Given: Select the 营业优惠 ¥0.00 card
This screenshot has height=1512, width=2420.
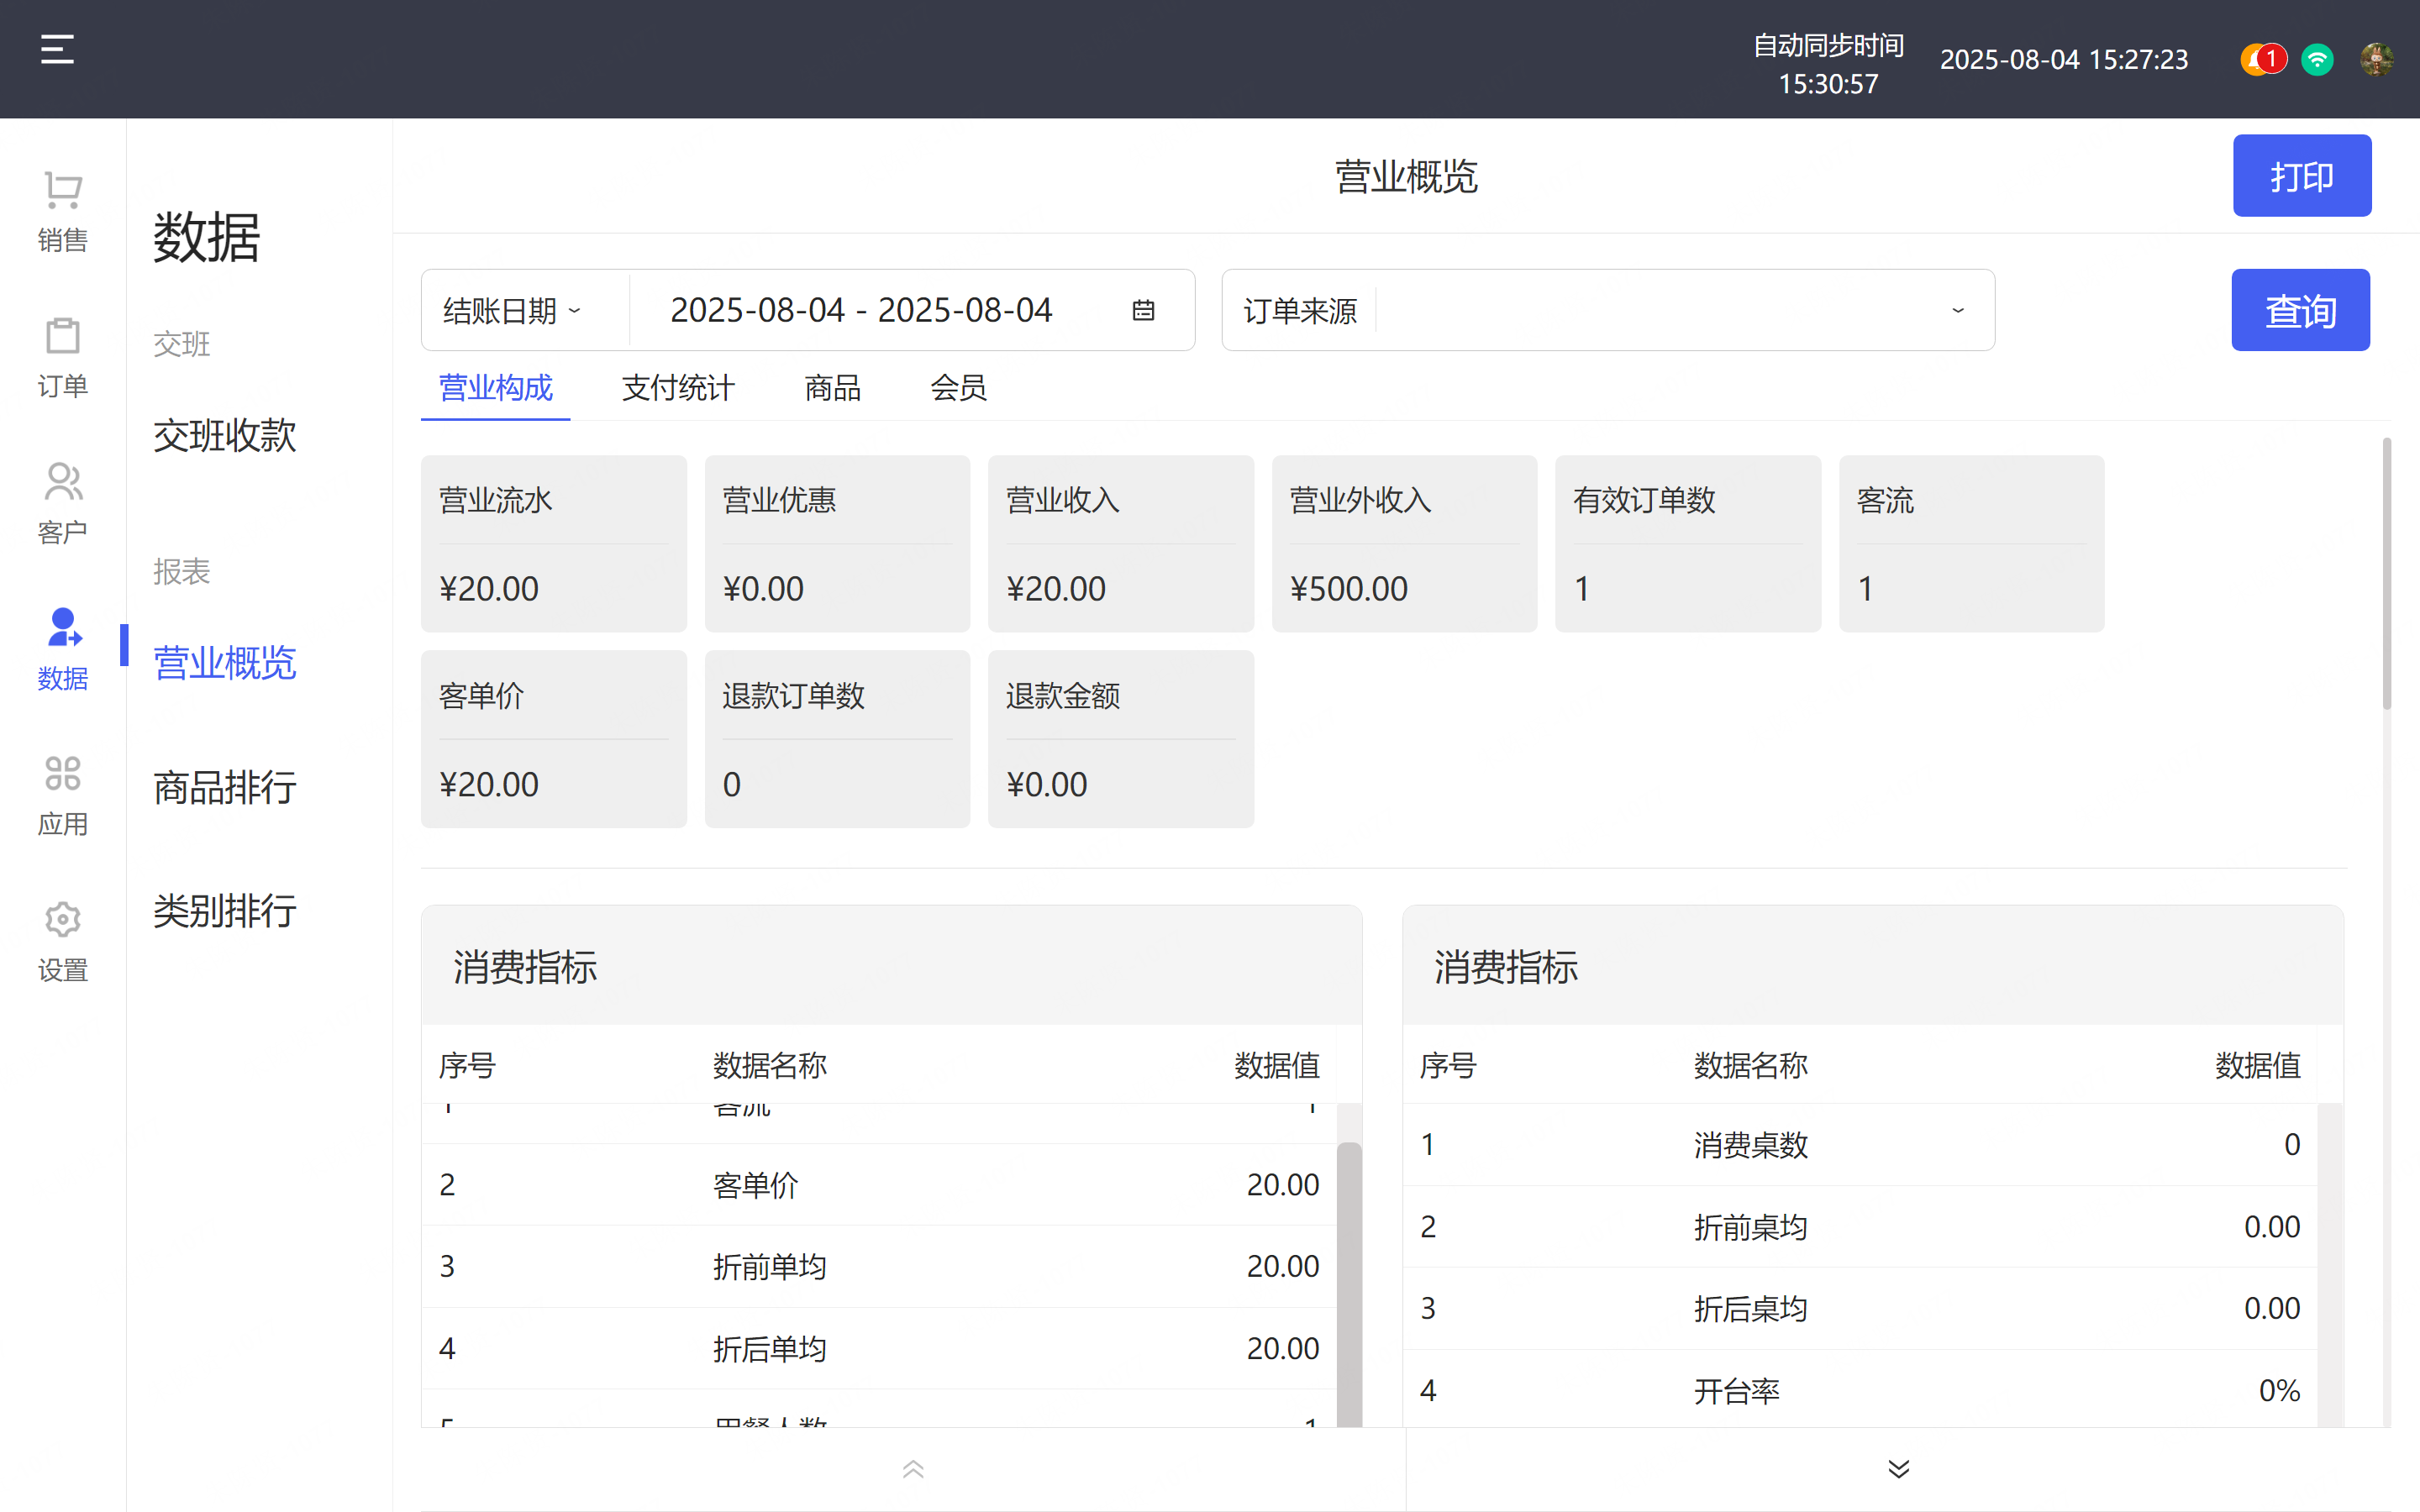Looking at the screenshot, I should [x=838, y=543].
